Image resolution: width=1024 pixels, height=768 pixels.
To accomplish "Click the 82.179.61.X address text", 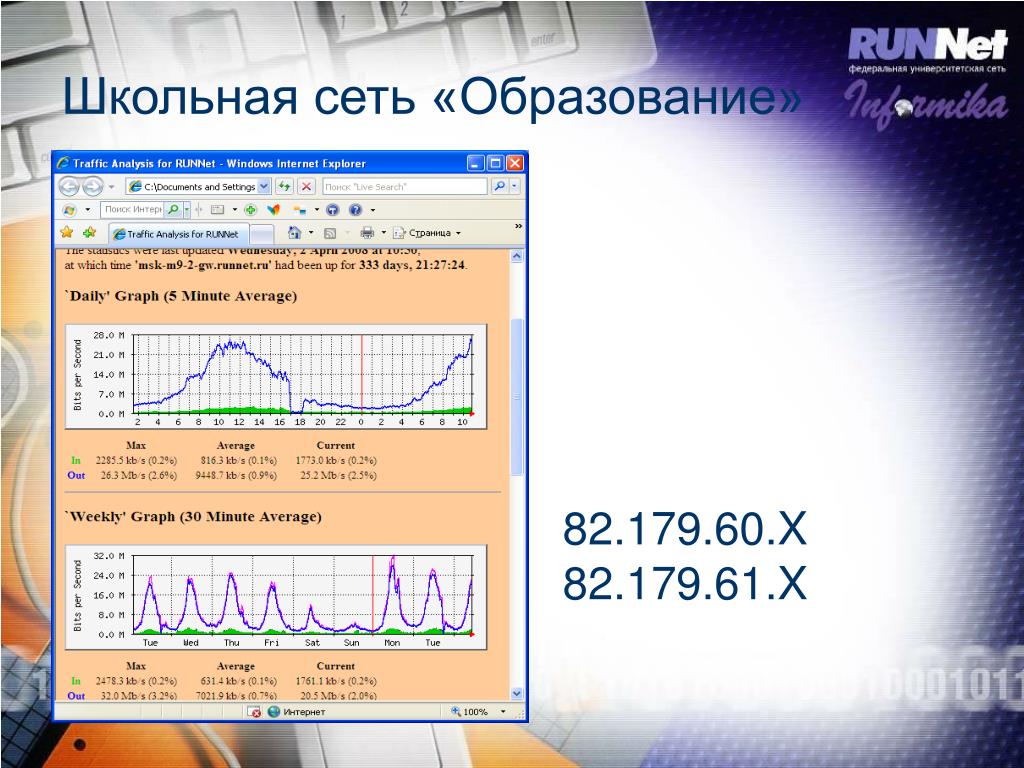I will pyautogui.click(x=684, y=583).
